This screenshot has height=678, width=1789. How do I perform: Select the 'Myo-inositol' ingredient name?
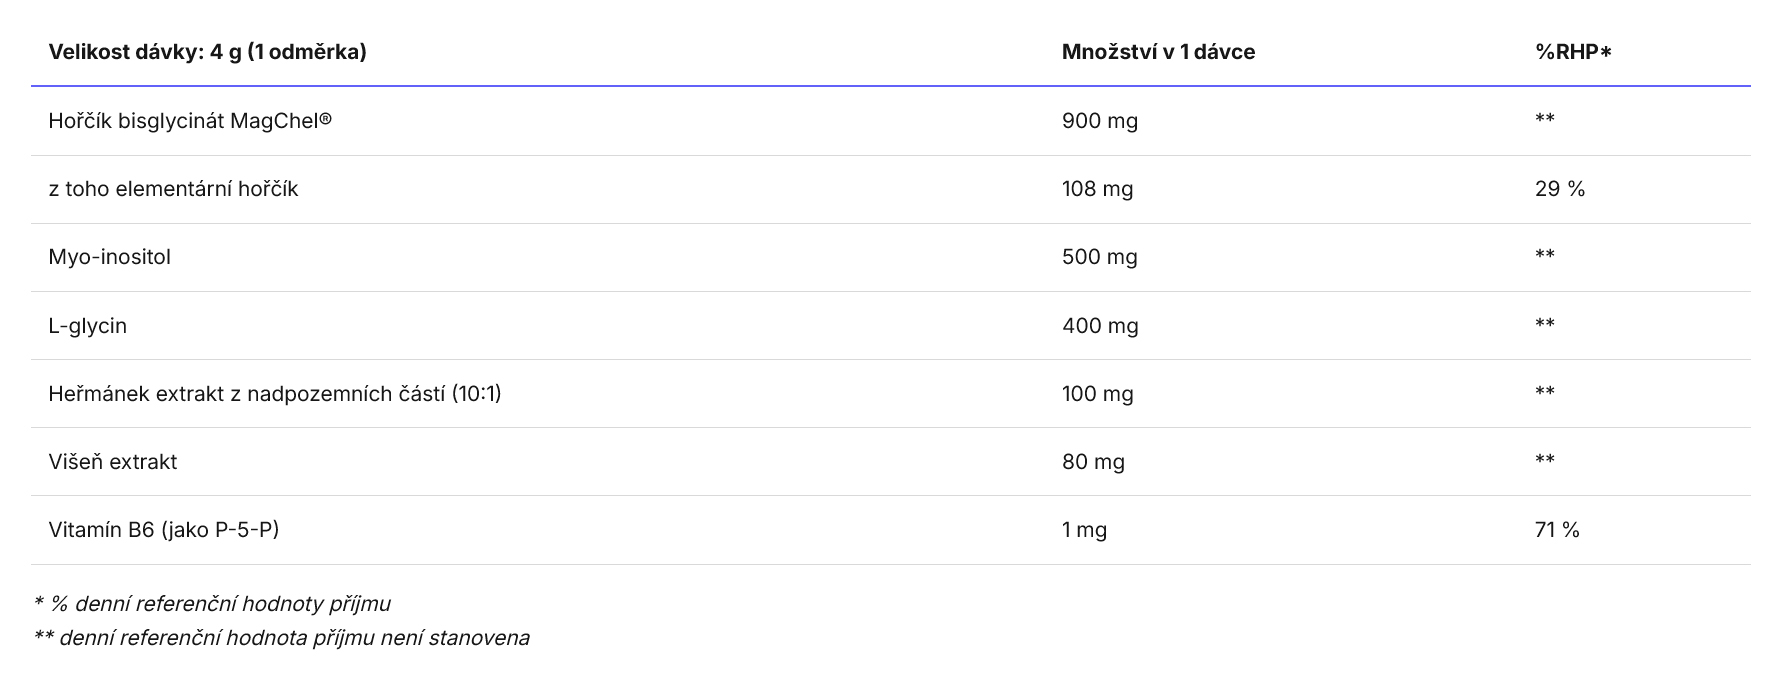coord(109,257)
